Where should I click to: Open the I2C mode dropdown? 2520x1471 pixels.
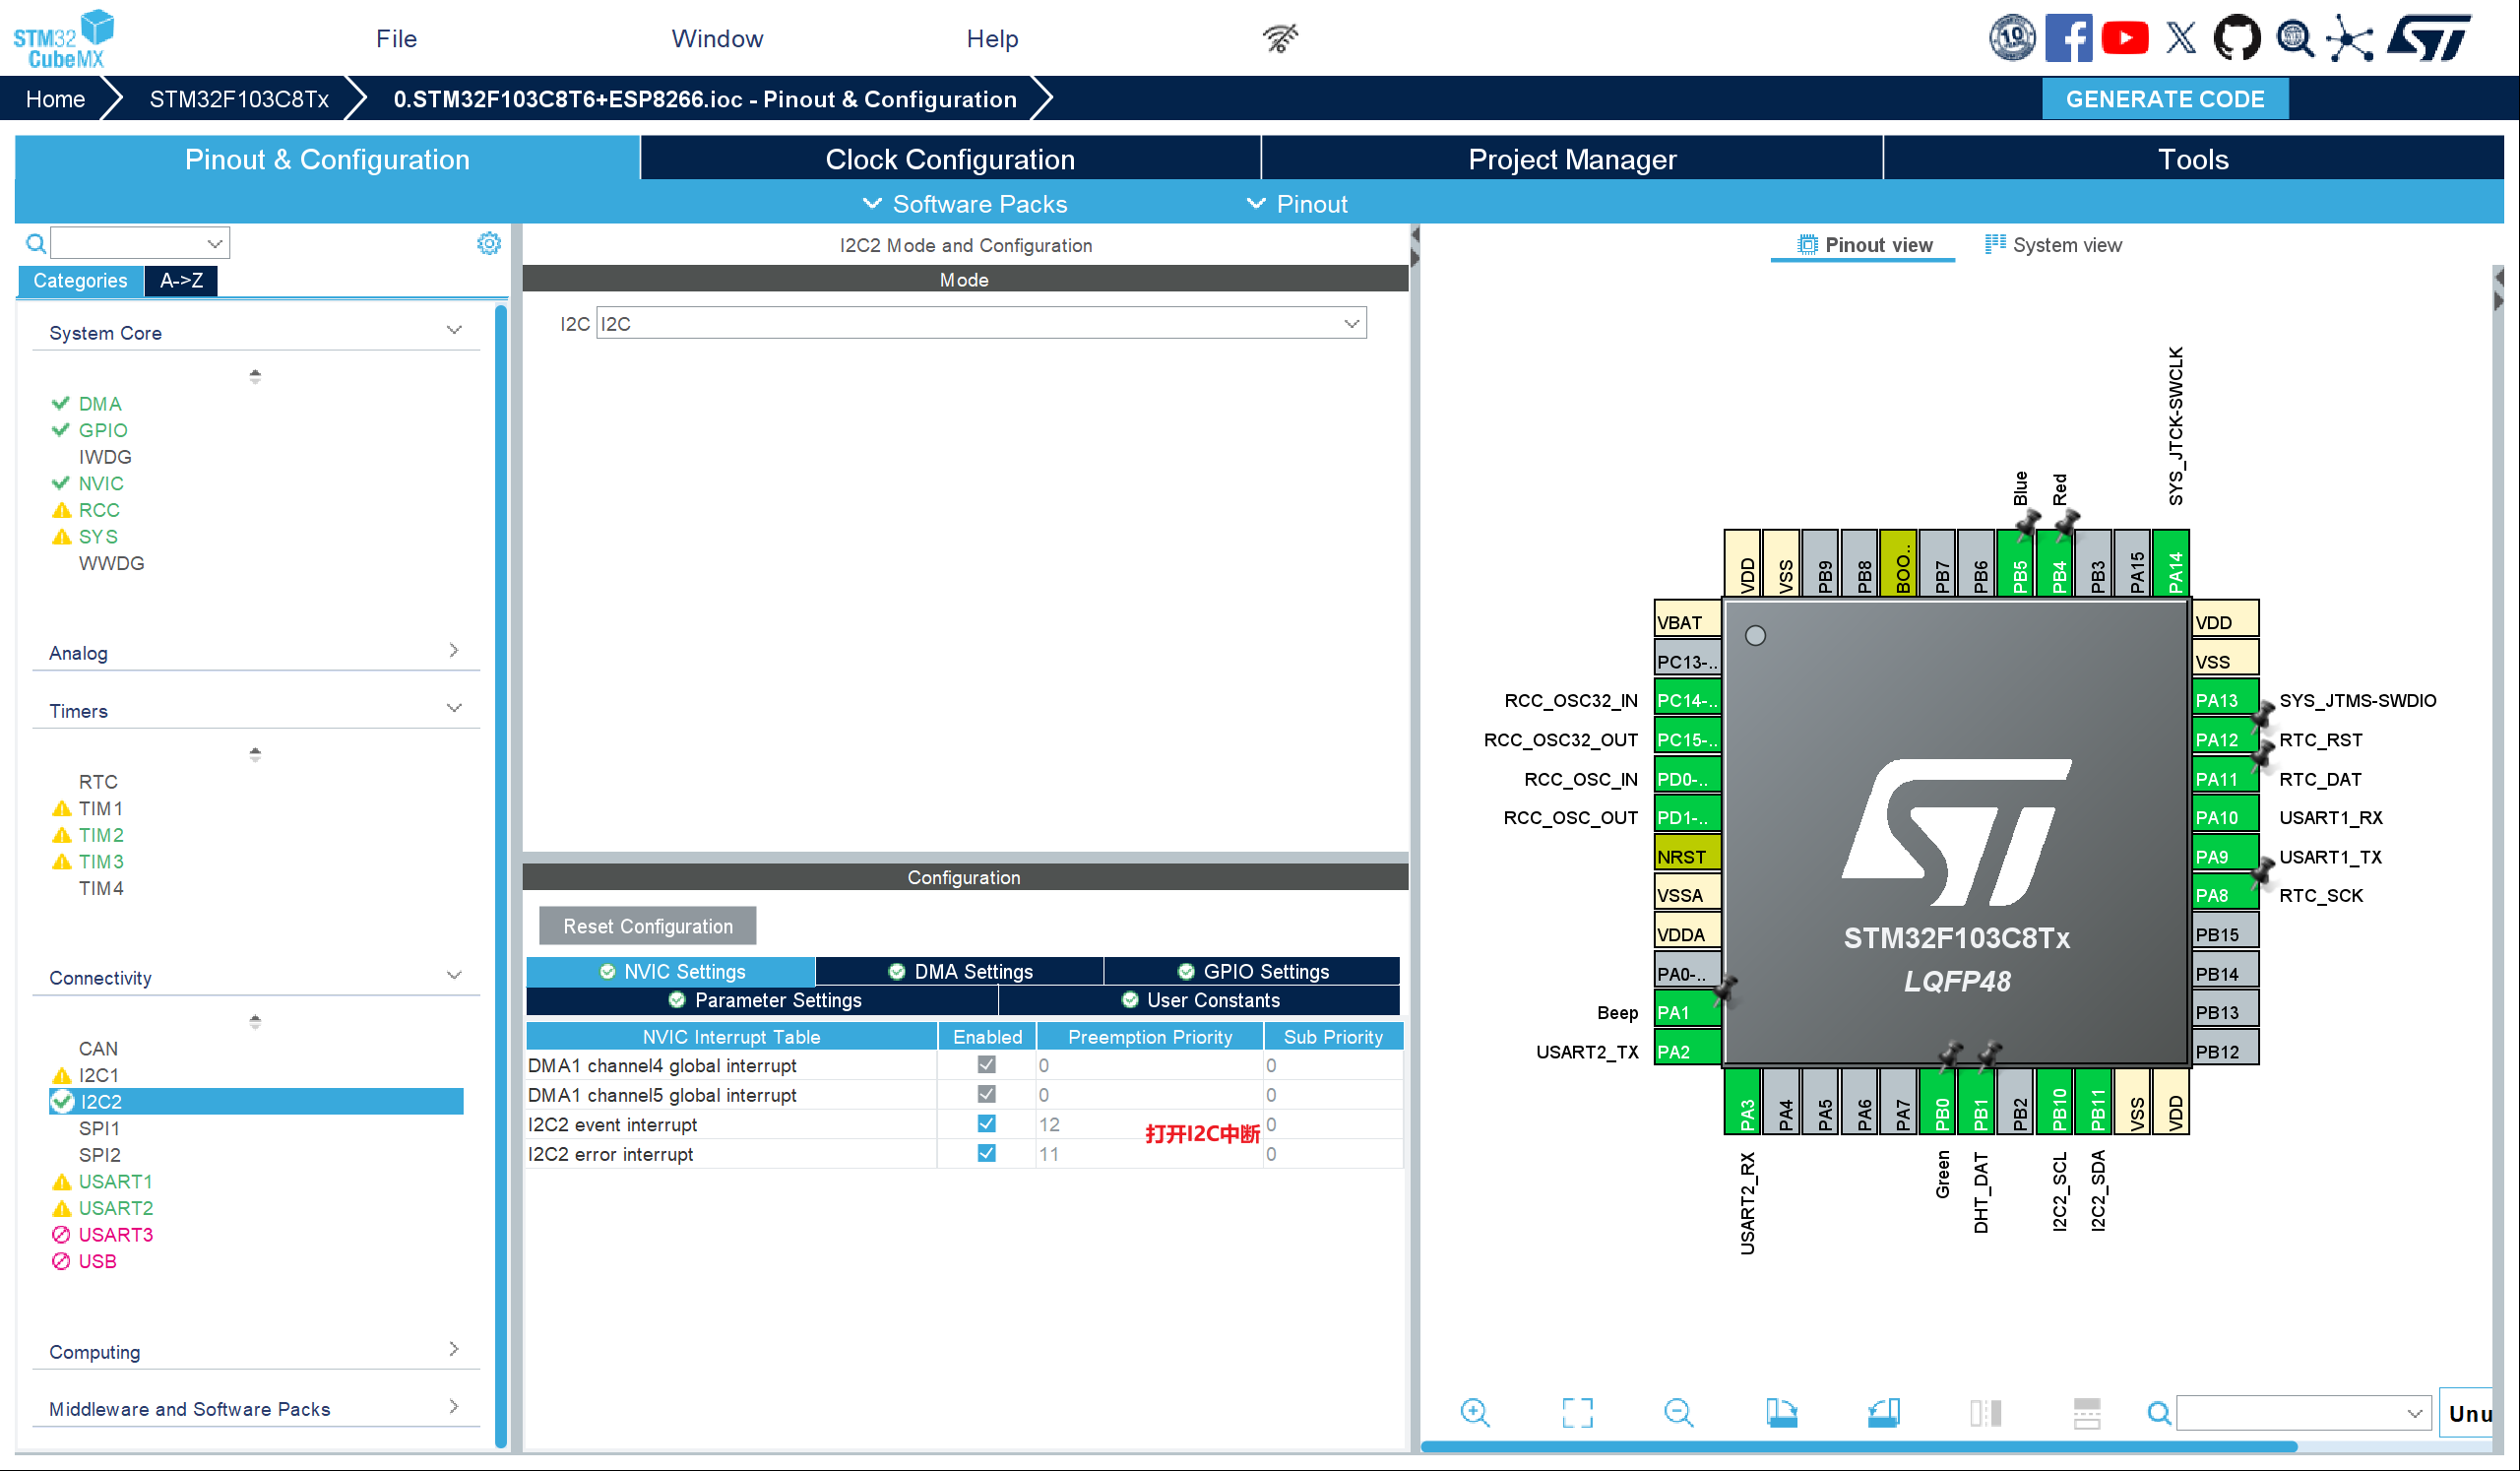pyautogui.click(x=1351, y=322)
